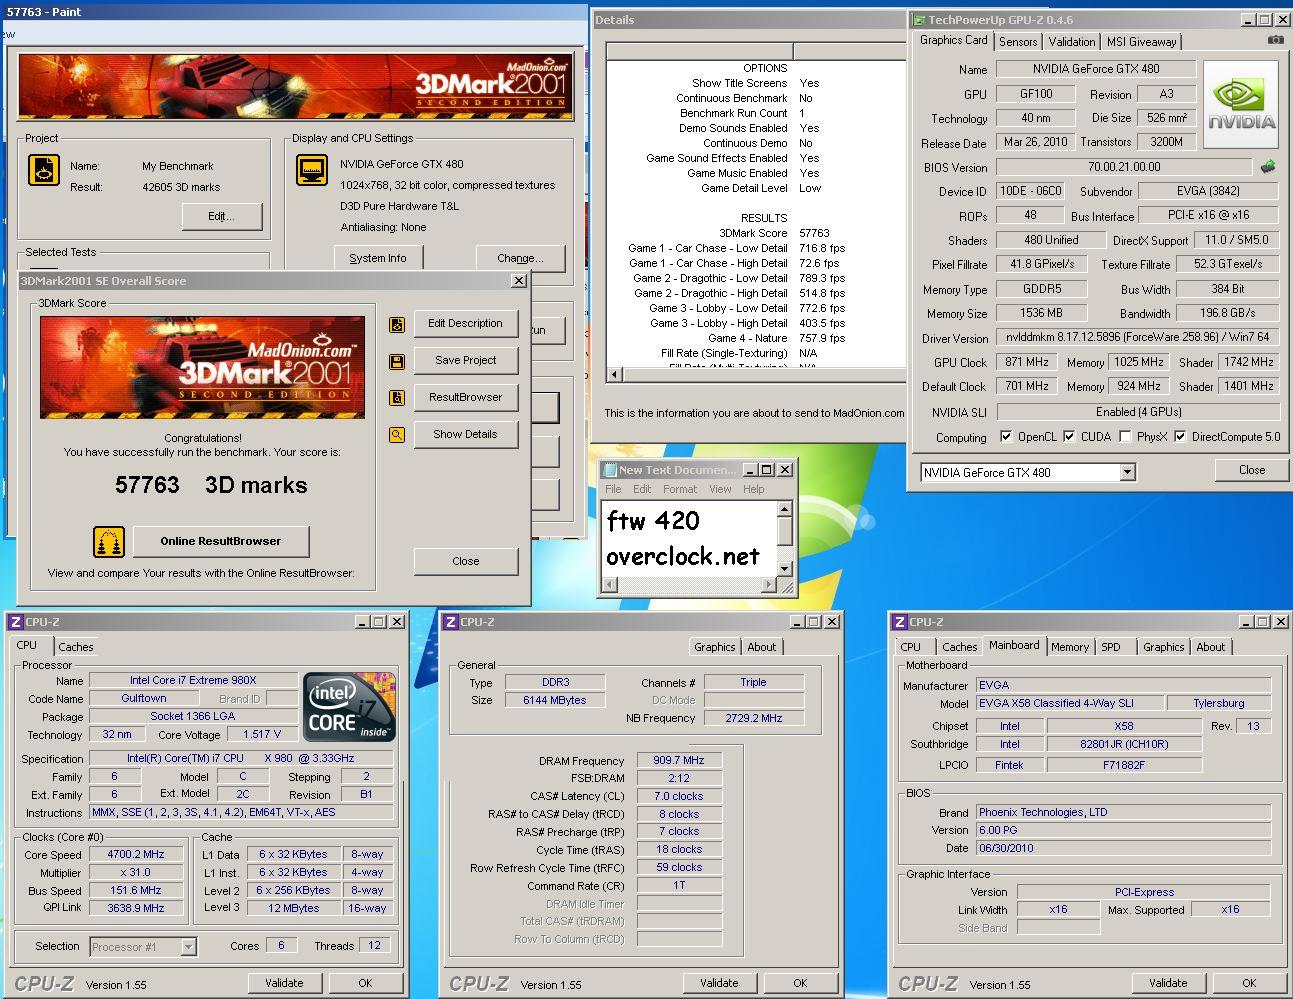
Task: Click the Bus Speed value 151.6 MHz
Action: [x=136, y=891]
